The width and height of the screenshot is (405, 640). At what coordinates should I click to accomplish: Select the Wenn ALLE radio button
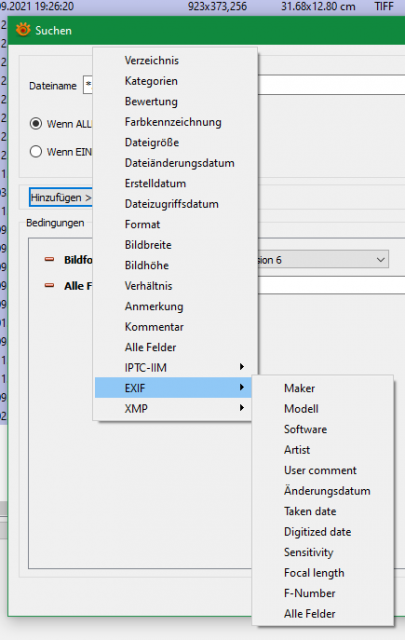click(36, 124)
